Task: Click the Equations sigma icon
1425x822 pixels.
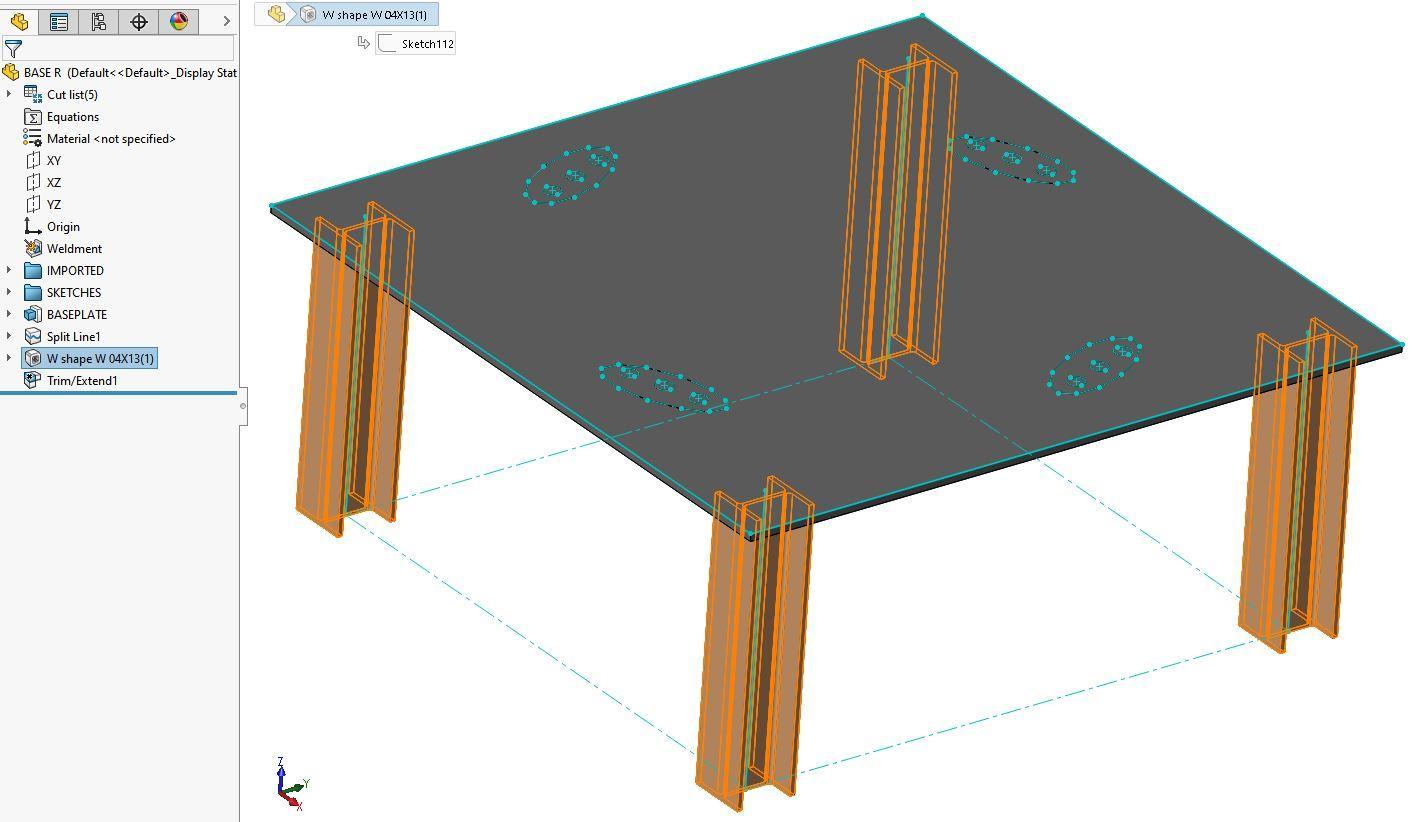Action: point(32,116)
